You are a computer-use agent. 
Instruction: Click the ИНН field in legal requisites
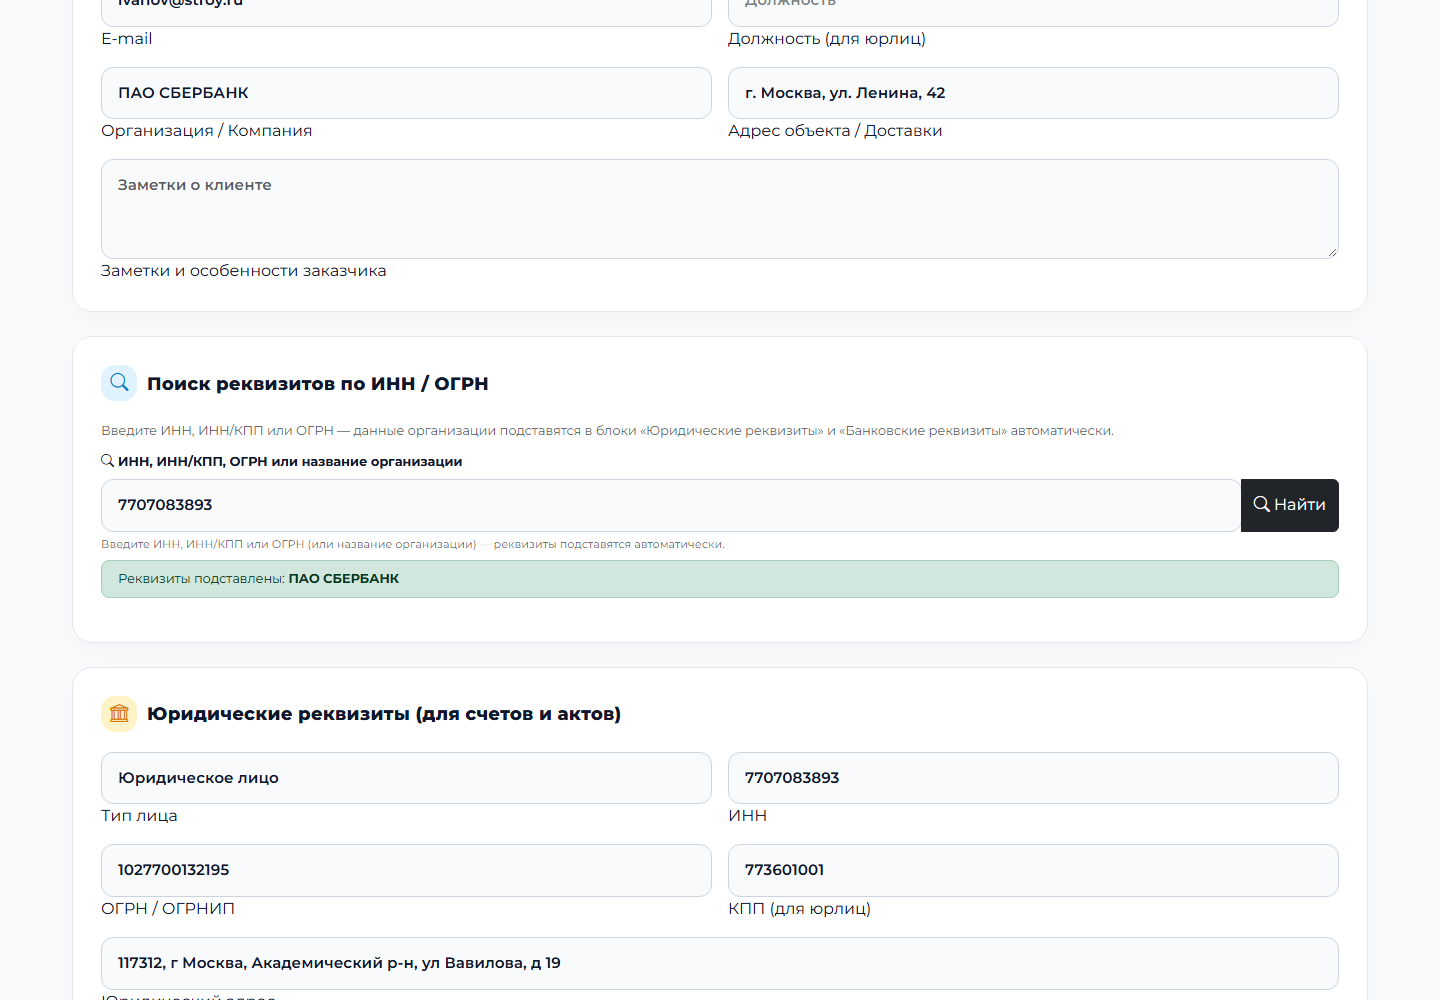tap(1033, 778)
